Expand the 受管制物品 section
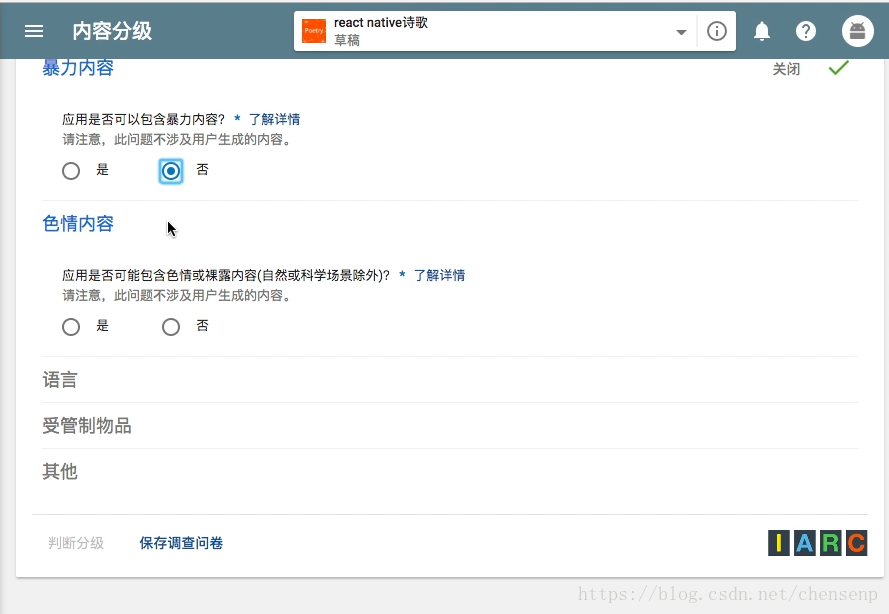 pyautogui.click(x=87, y=425)
